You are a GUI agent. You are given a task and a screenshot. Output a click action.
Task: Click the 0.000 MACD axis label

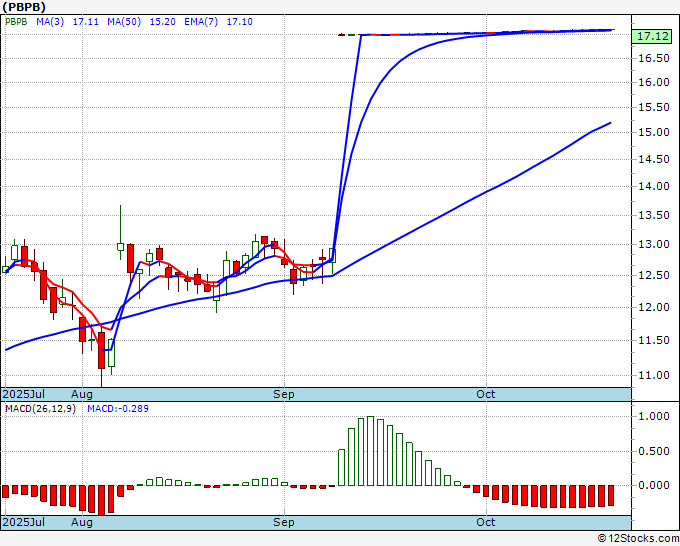[654, 486]
